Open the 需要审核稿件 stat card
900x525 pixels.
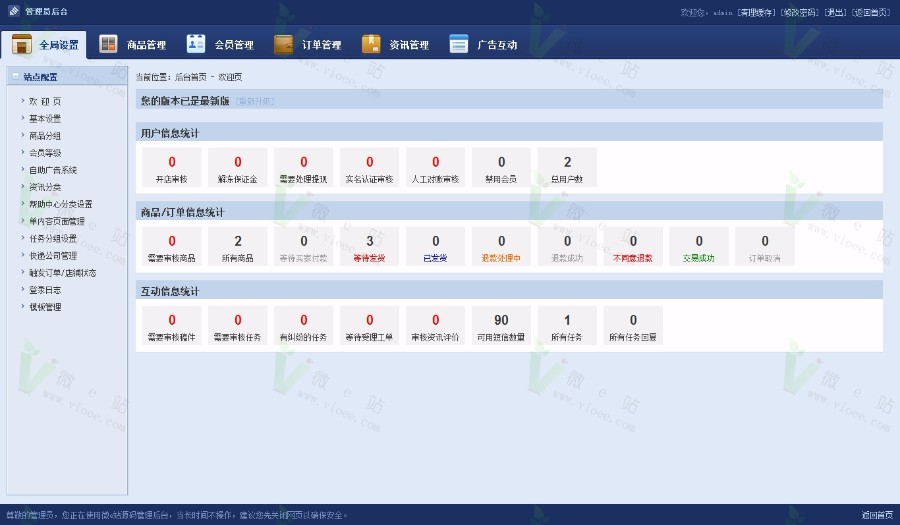point(172,326)
